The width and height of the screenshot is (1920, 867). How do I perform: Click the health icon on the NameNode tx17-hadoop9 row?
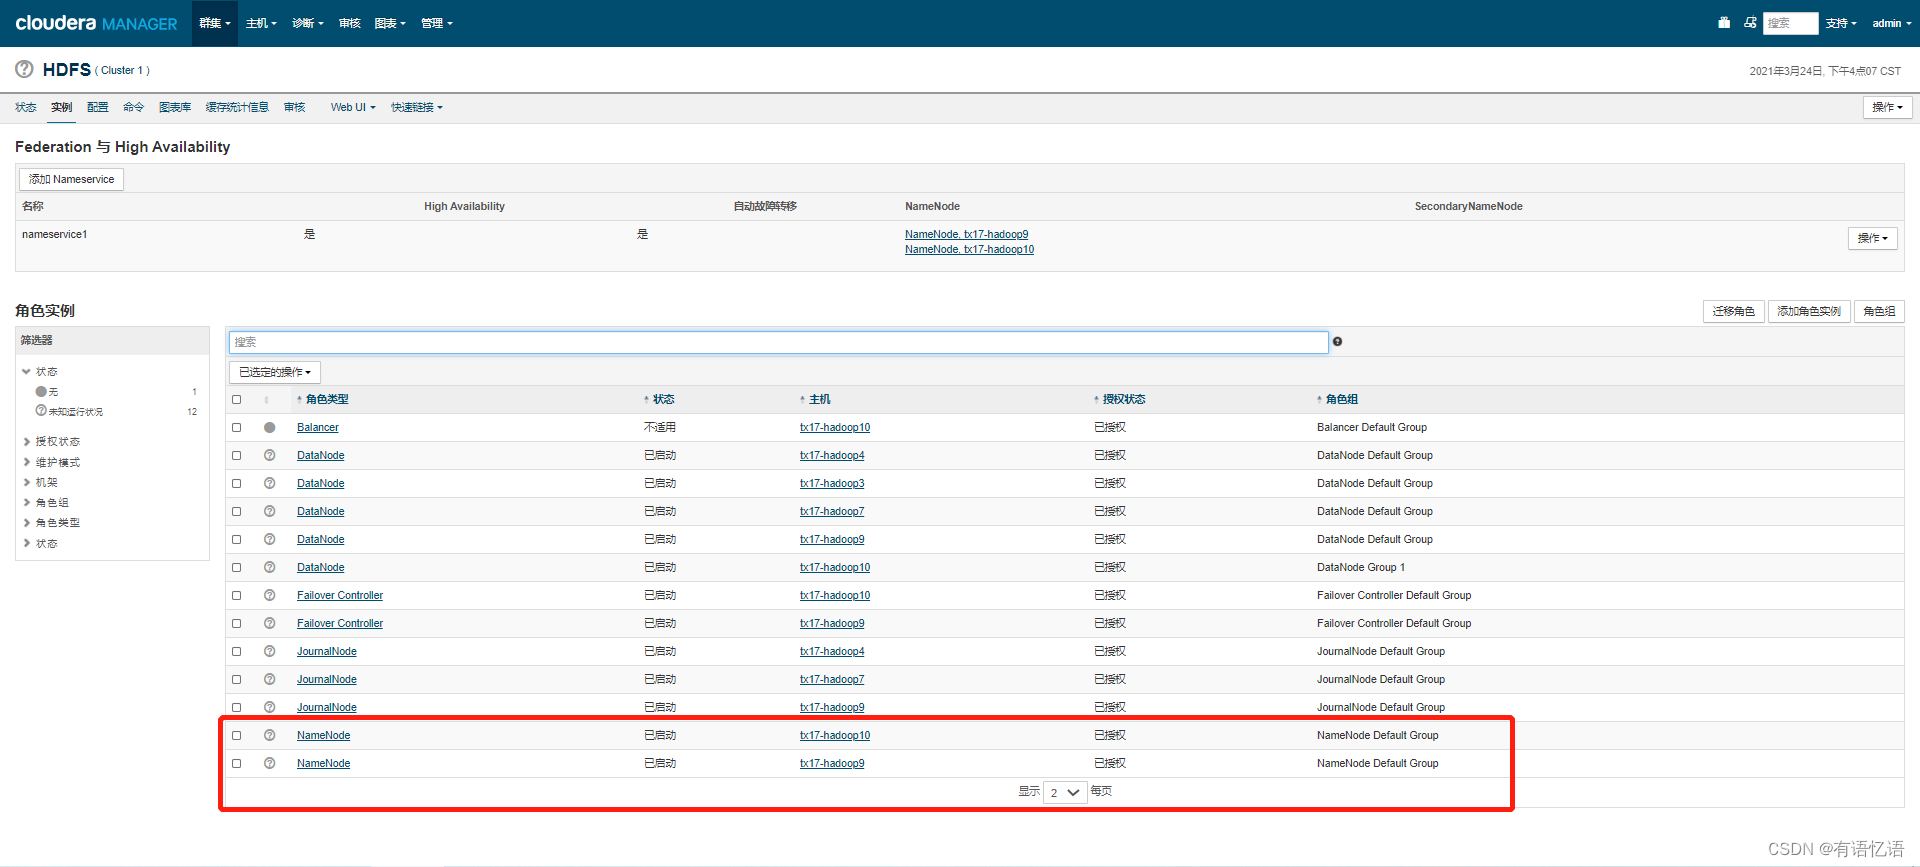click(270, 763)
